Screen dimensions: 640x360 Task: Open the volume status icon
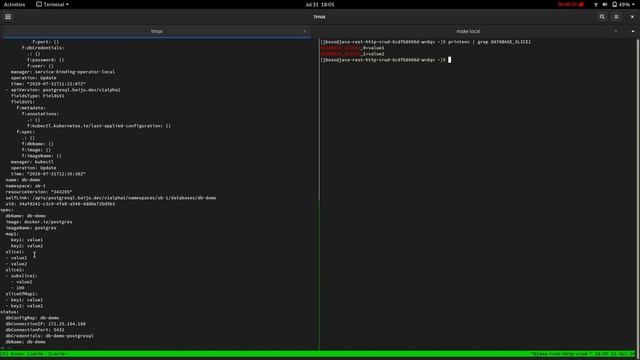pyautogui.click(x=605, y=4)
